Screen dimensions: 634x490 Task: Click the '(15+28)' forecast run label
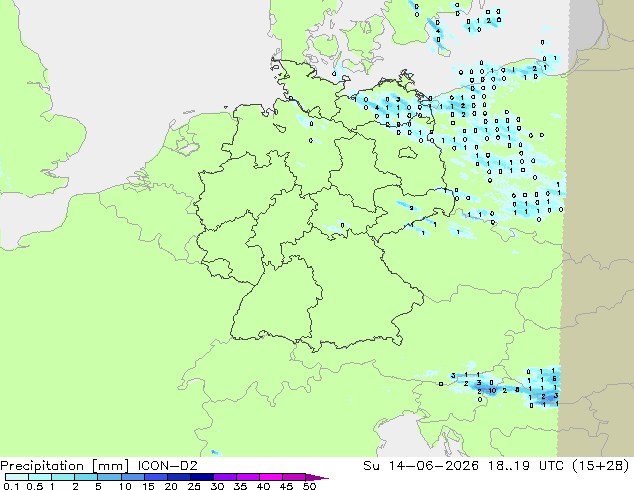[x=601, y=466]
